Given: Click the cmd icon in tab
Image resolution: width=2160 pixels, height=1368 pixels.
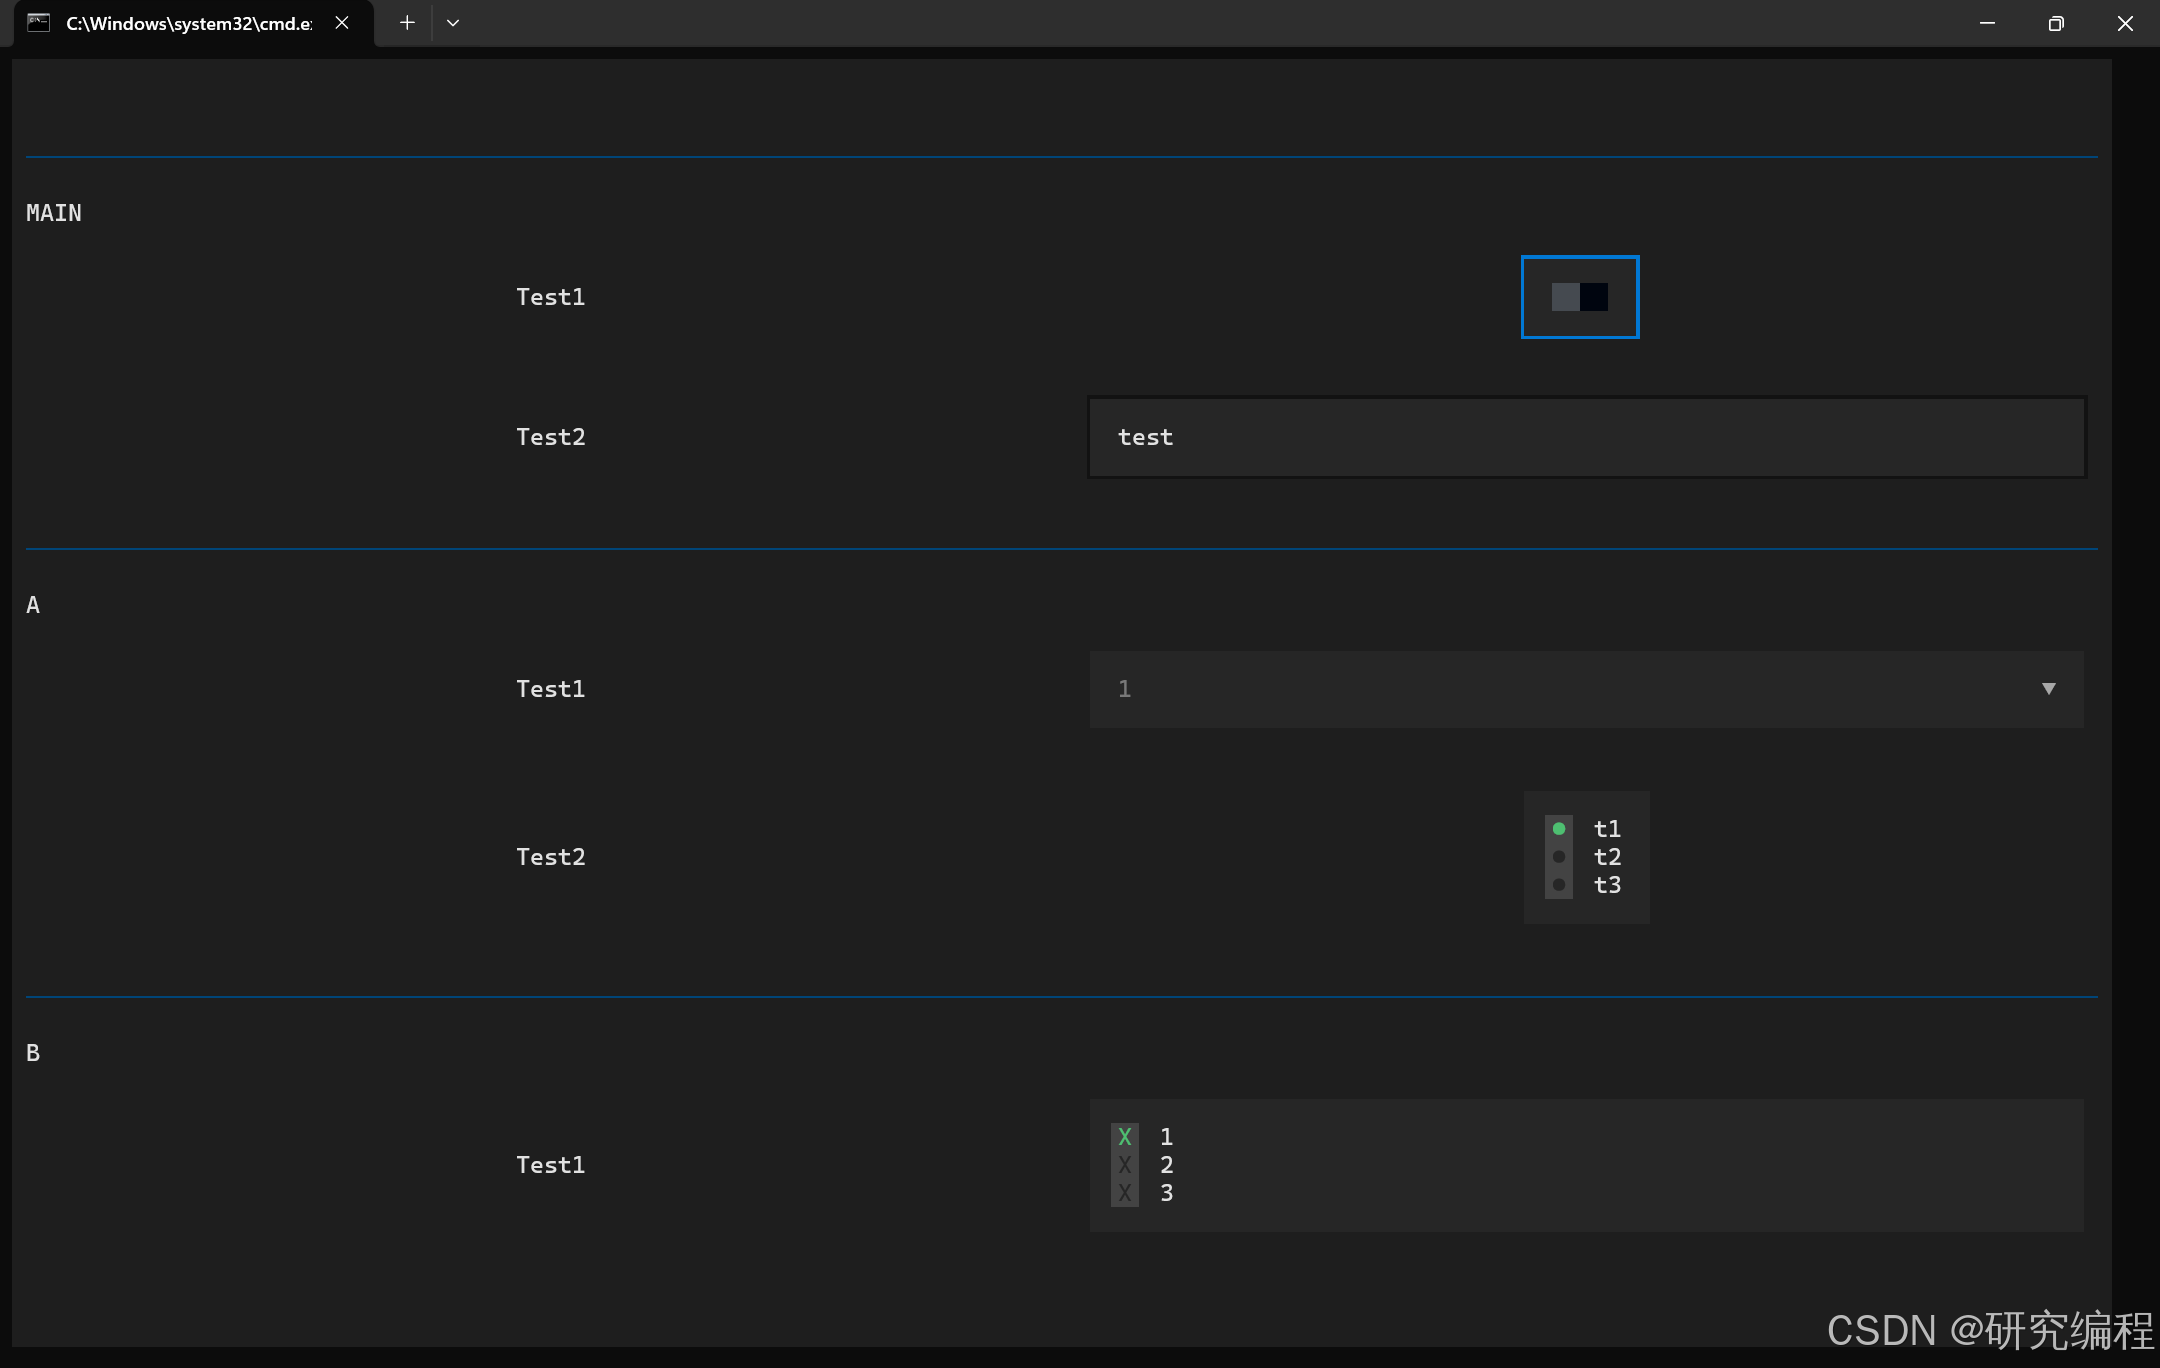Looking at the screenshot, I should click(39, 23).
